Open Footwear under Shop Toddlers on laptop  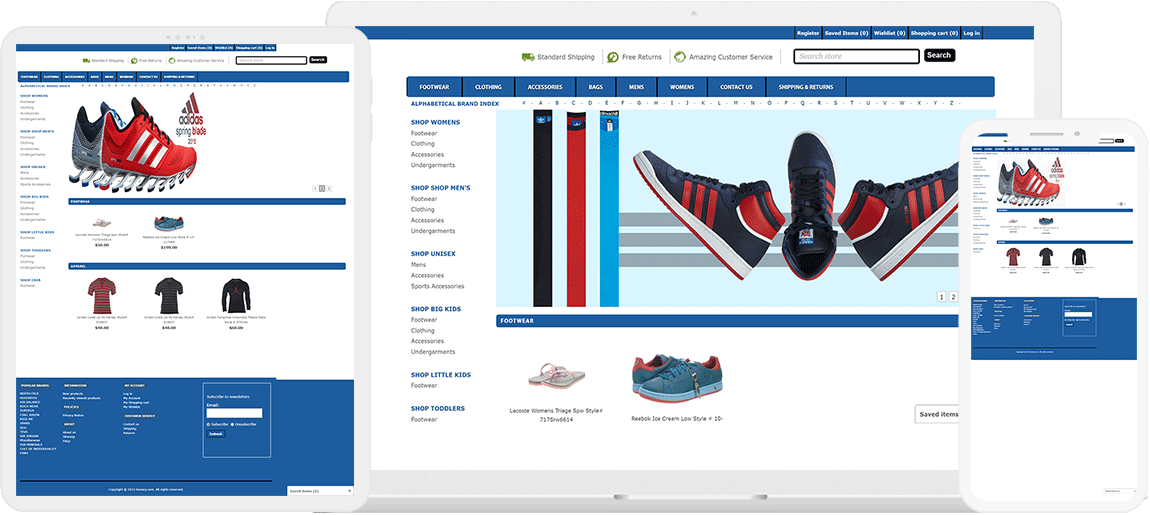[424, 420]
